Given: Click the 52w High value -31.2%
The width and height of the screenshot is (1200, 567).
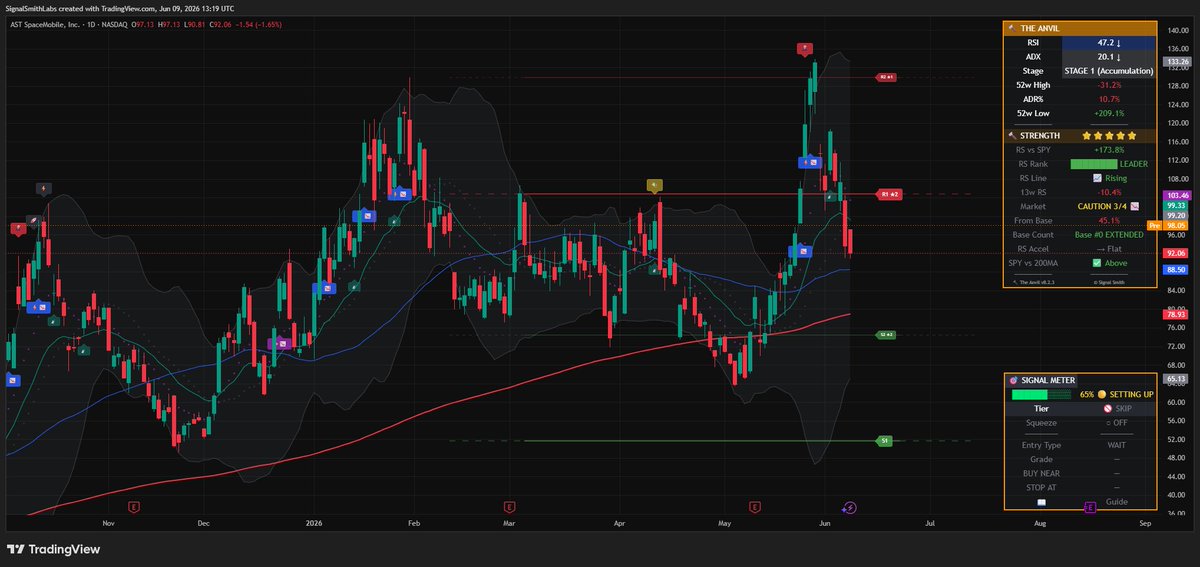Looking at the screenshot, I should (1108, 85).
